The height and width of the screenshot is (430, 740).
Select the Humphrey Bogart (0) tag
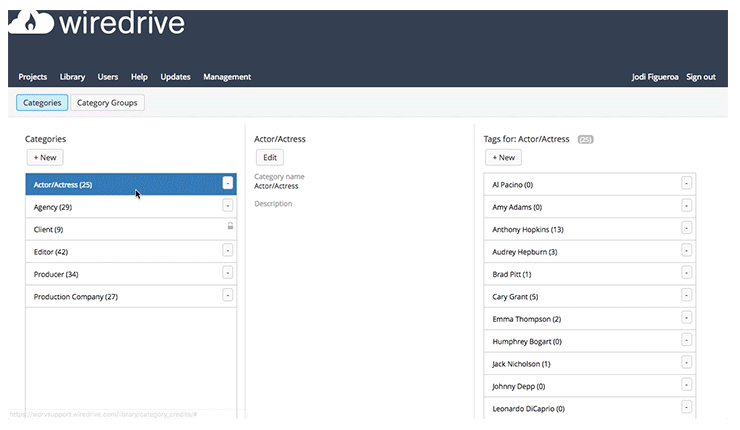pos(590,341)
